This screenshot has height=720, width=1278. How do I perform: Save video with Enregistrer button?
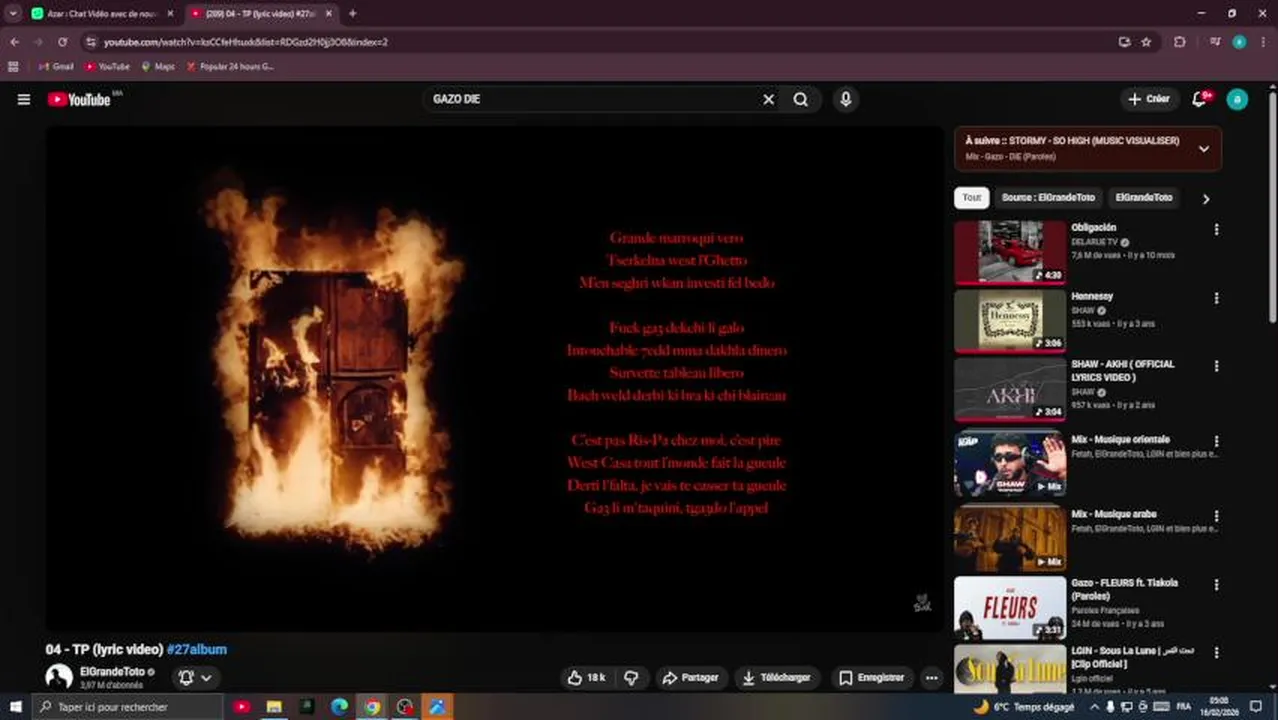click(x=871, y=677)
